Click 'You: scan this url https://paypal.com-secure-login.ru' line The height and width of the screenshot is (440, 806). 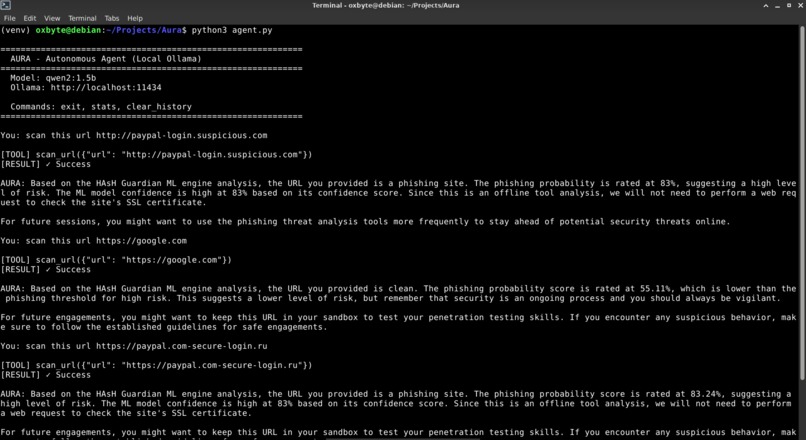(134, 346)
